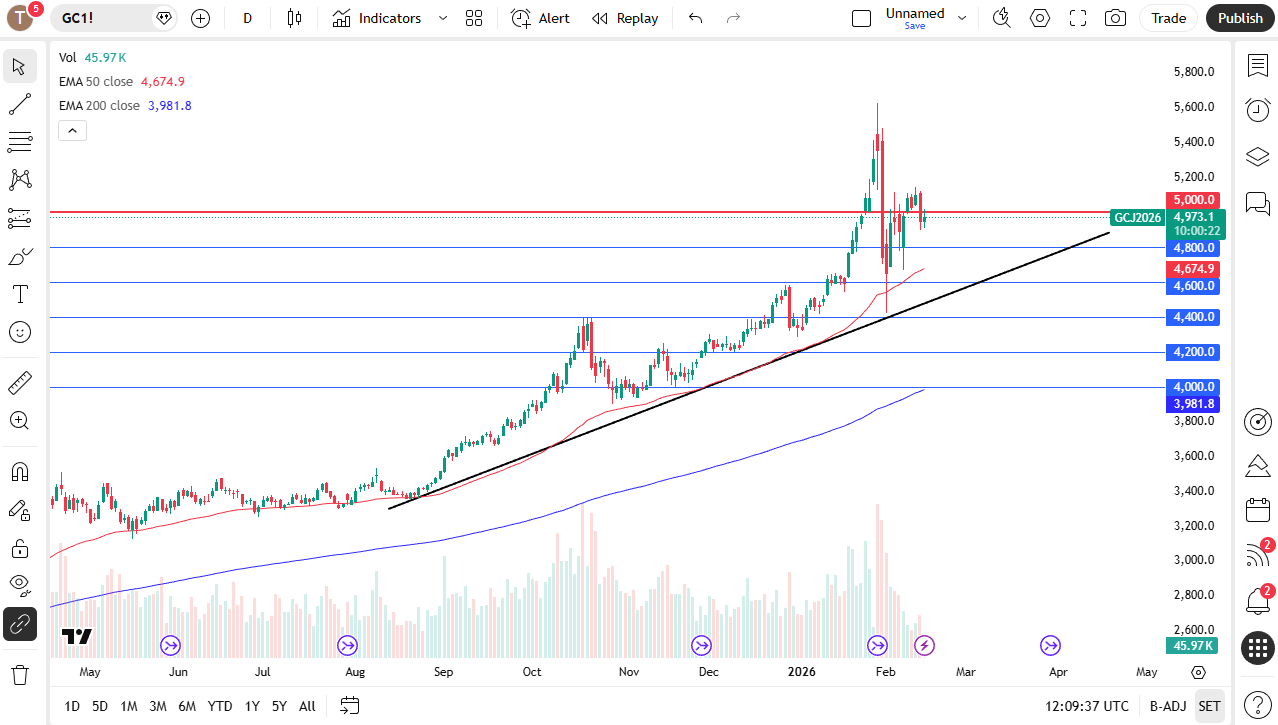Viewport: 1278px width, 725px height.
Task: Show All available data range
Action: (307, 706)
